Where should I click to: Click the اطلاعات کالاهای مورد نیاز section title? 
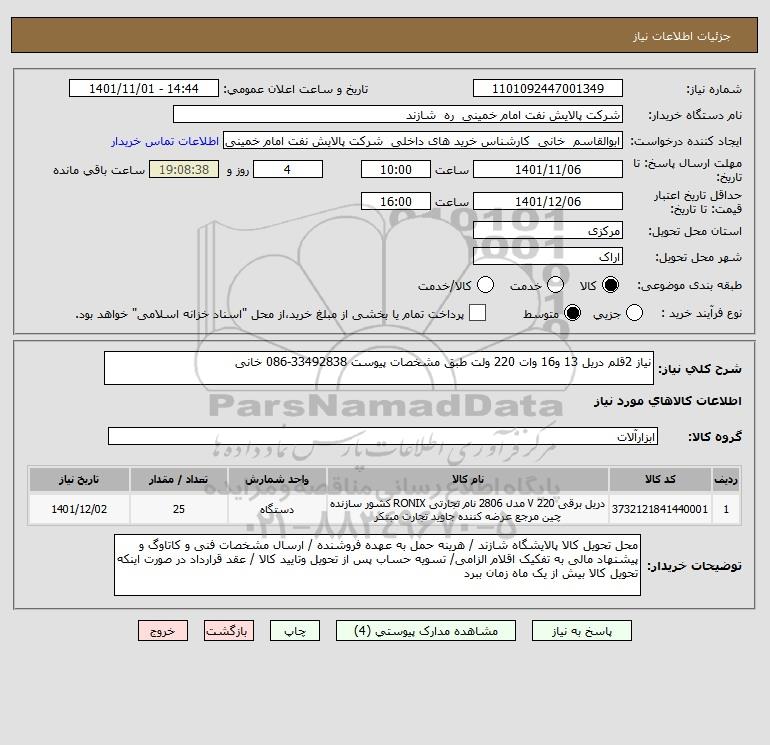[667, 401]
